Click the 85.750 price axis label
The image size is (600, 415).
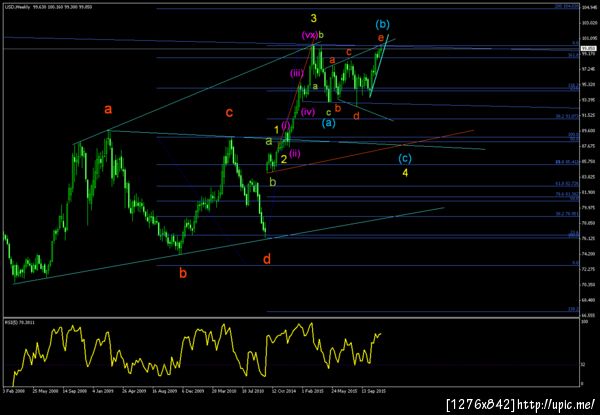click(587, 161)
